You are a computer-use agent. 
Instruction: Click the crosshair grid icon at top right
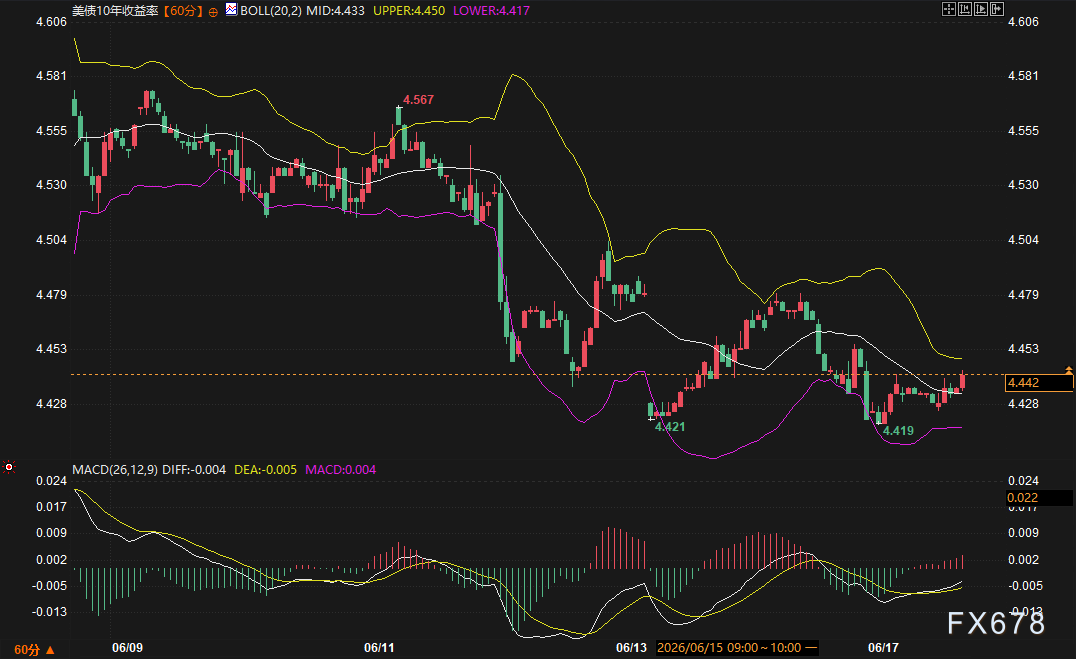tap(949, 9)
